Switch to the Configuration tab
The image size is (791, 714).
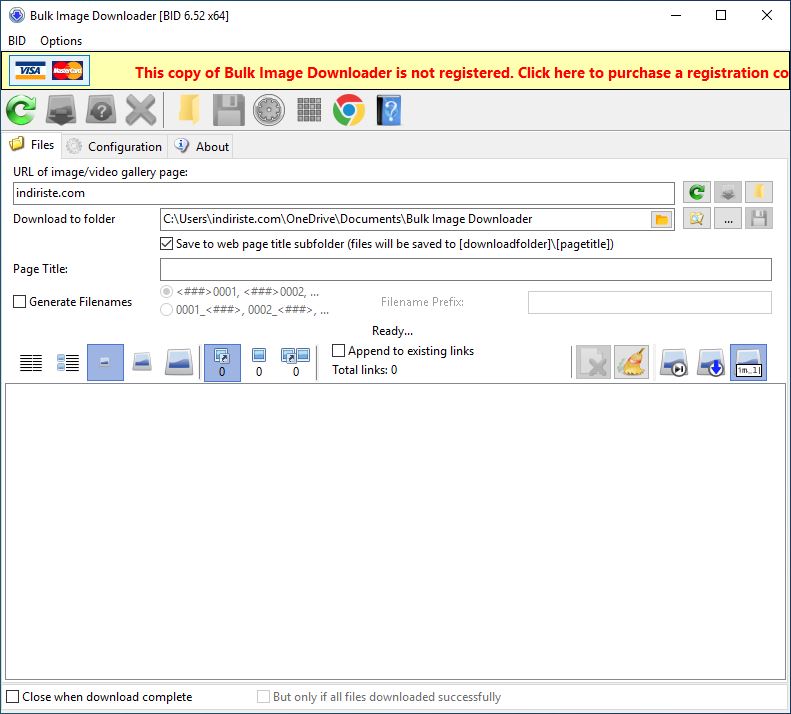point(115,146)
